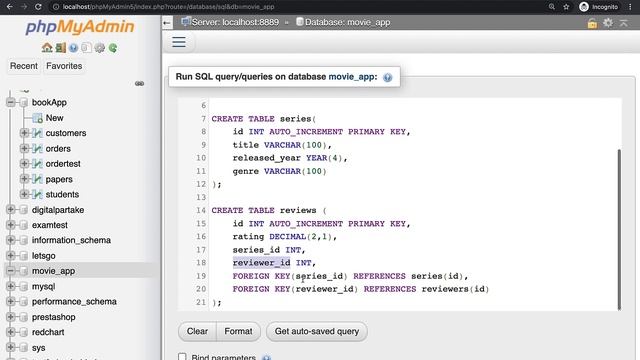Click highlighted reviewer_id on line 18
The height and width of the screenshot is (360, 640).
(261, 263)
